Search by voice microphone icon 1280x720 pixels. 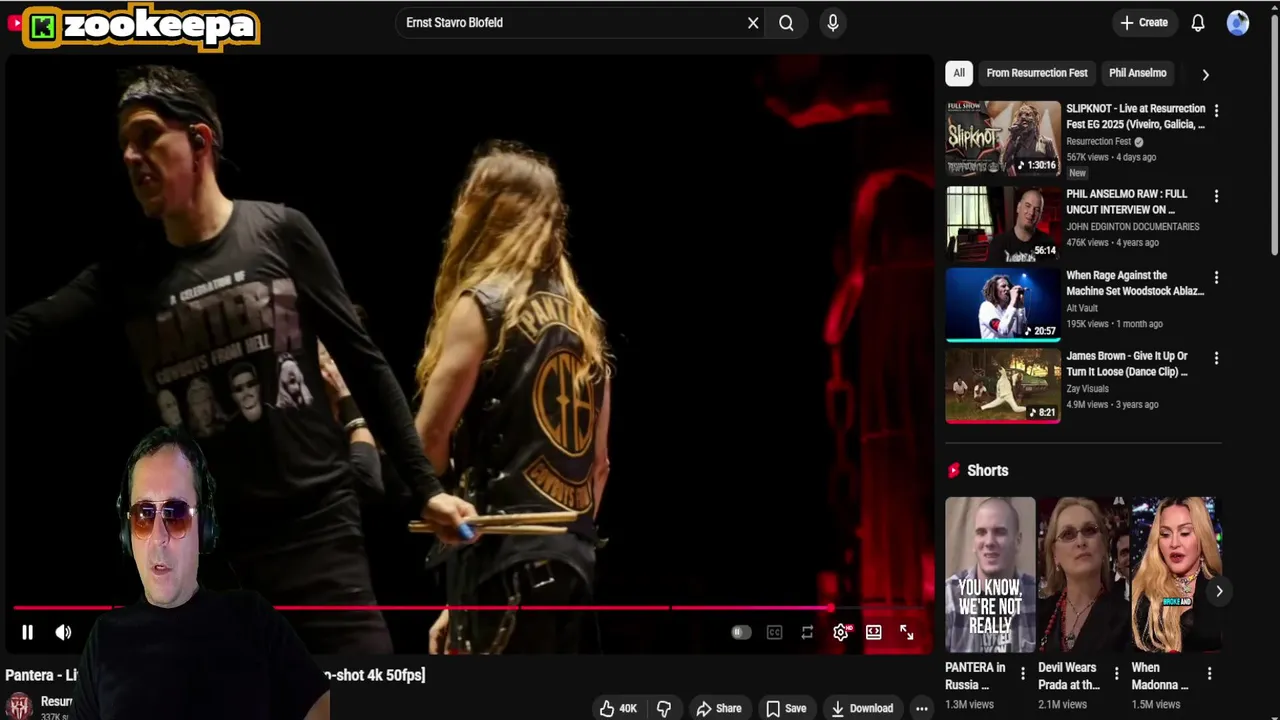pos(832,22)
